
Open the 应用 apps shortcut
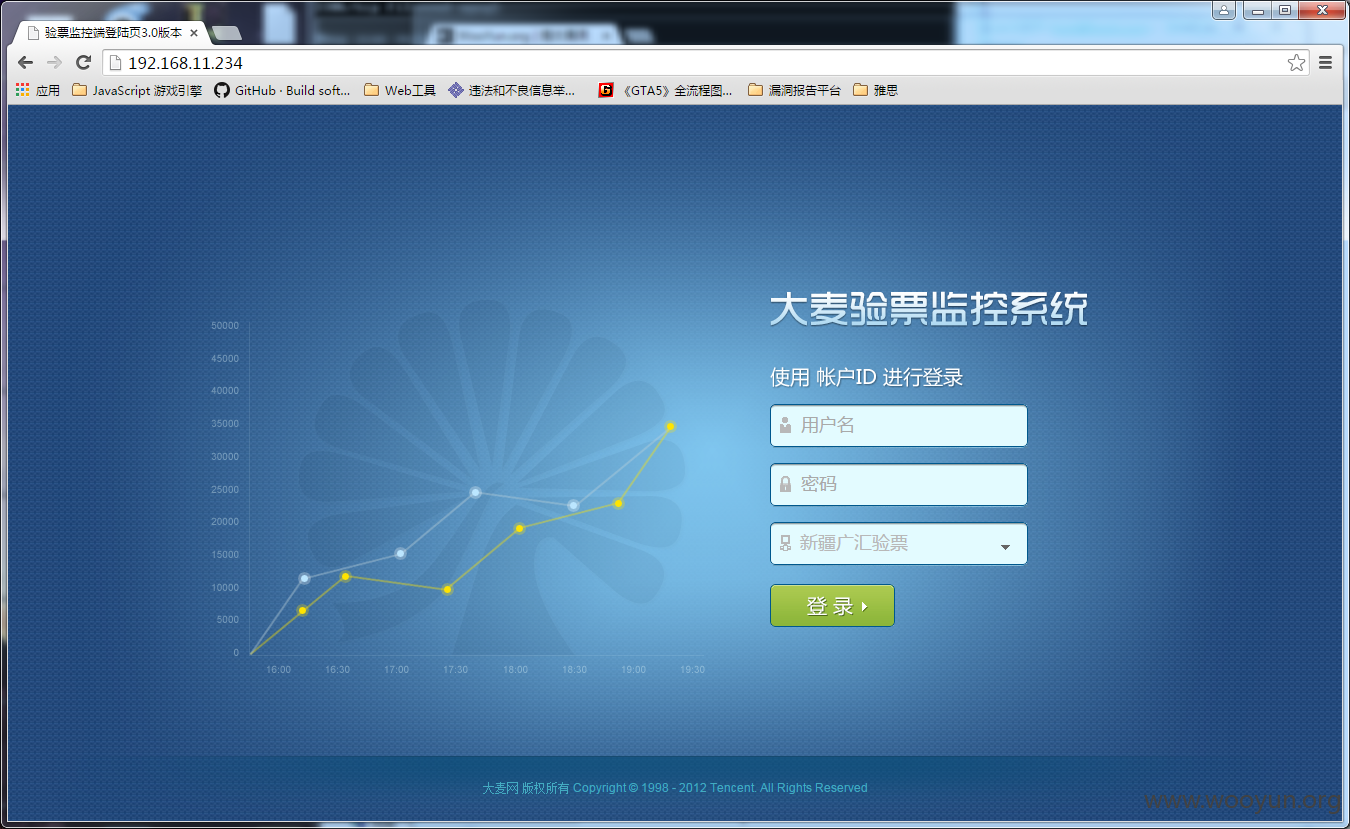point(38,90)
